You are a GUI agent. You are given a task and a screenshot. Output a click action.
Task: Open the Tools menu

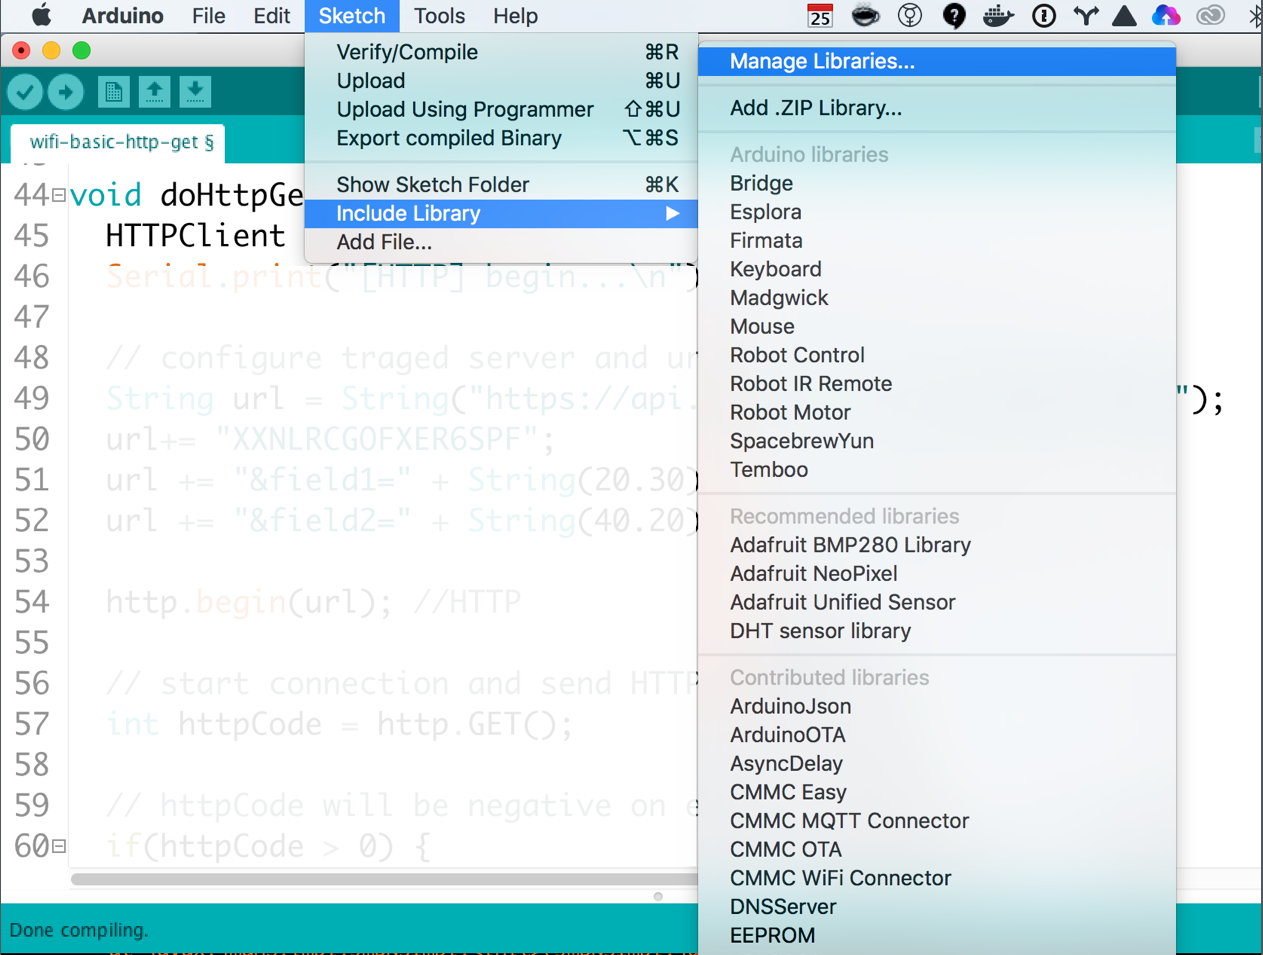[x=439, y=16]
